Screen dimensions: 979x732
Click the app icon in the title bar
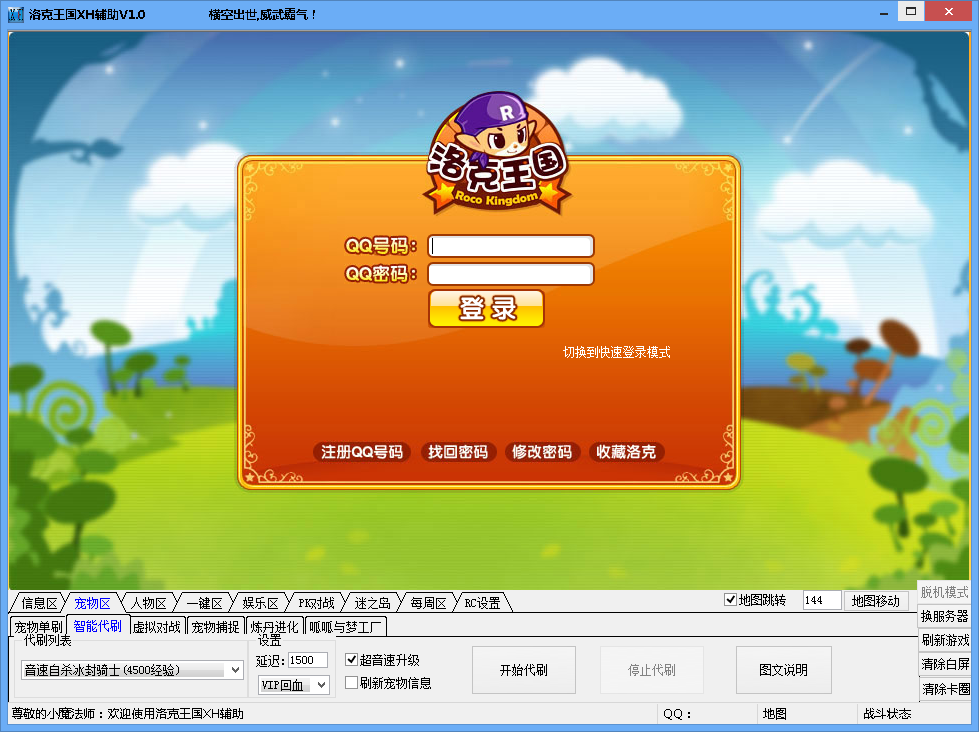click(x=15, y=14)
